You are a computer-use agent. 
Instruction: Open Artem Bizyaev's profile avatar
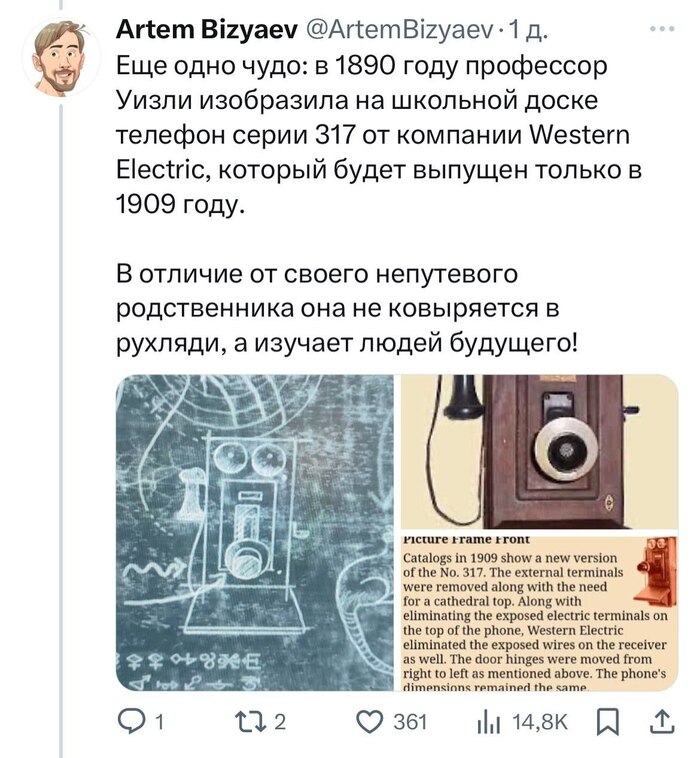tap(61, 59)
